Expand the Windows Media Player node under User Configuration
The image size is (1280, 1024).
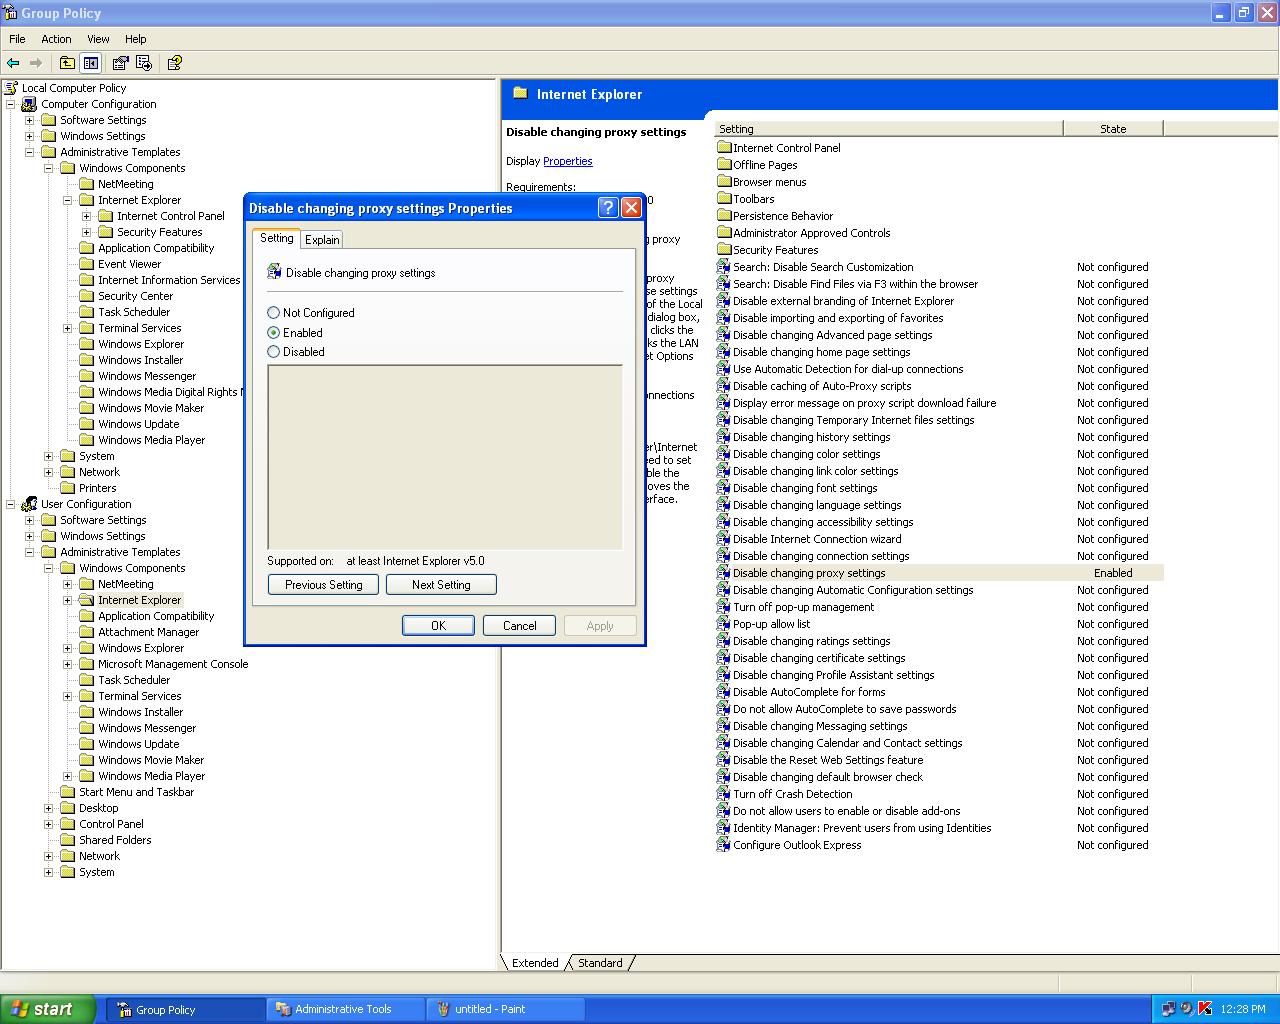[67, 776]
